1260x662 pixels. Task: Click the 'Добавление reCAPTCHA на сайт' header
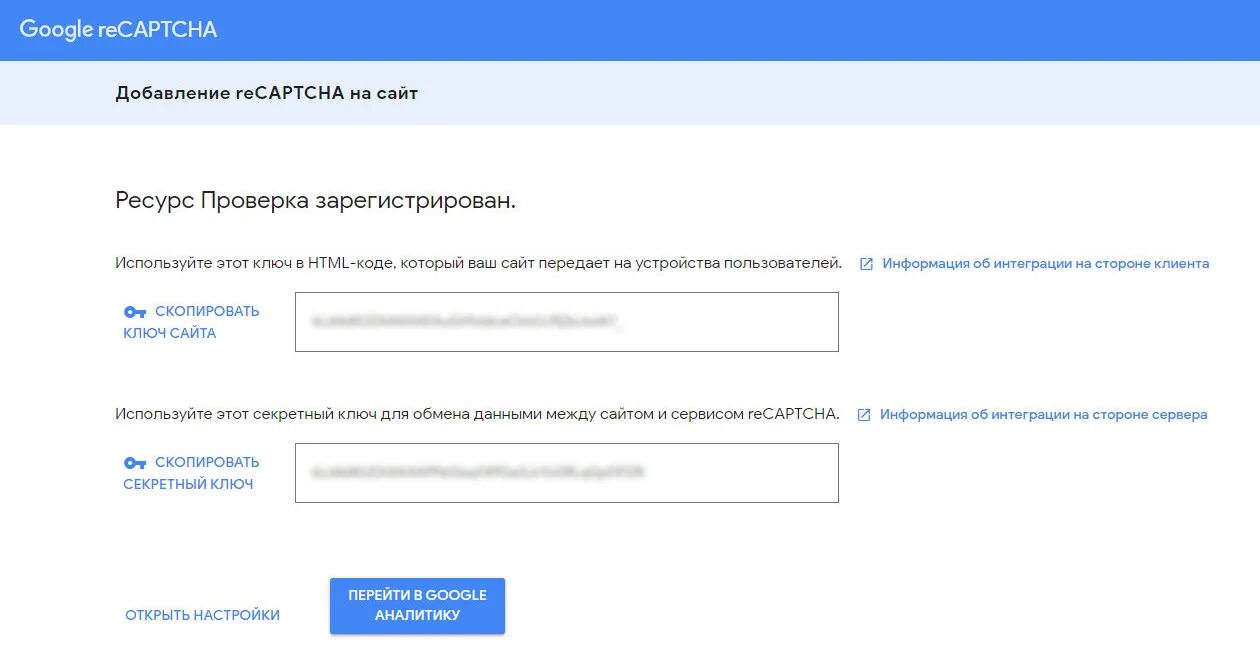point(266,93)
